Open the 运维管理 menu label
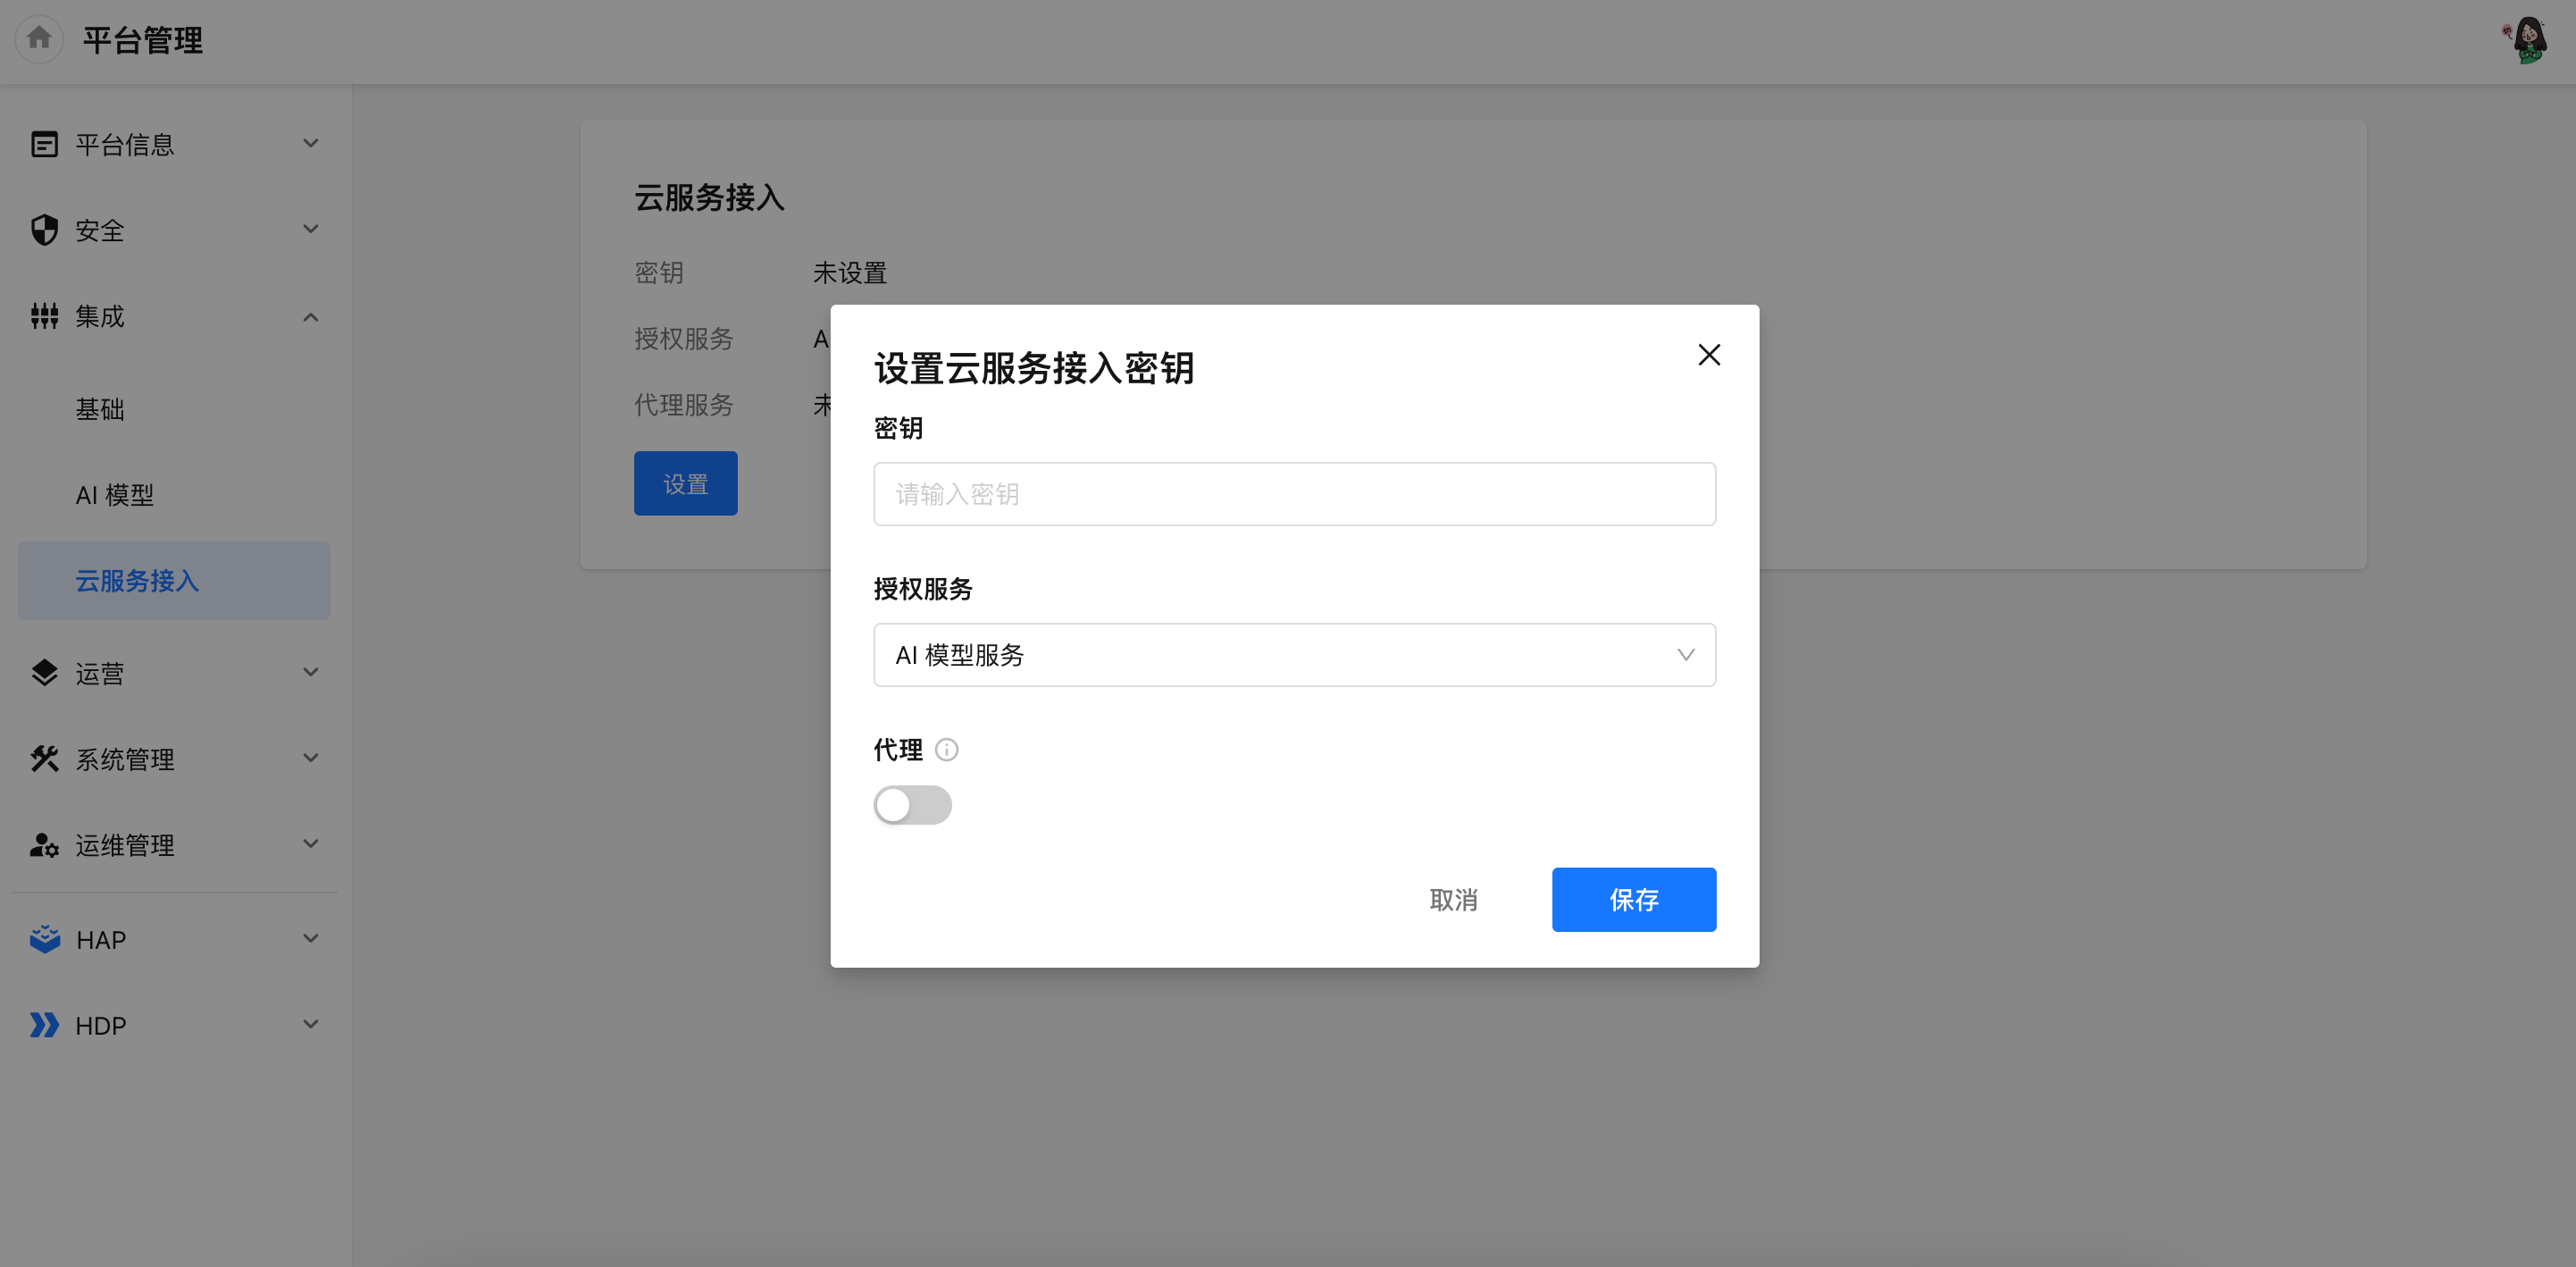This screenshot has width=2576, height=1267. point(125,846)
